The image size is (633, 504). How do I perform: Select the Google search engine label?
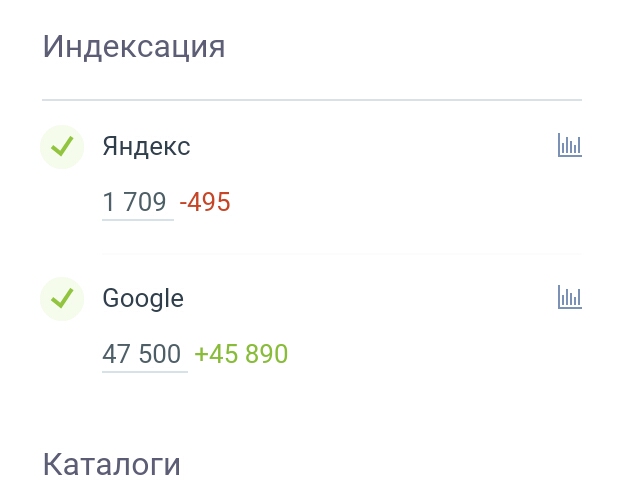(x=143, y=298)
